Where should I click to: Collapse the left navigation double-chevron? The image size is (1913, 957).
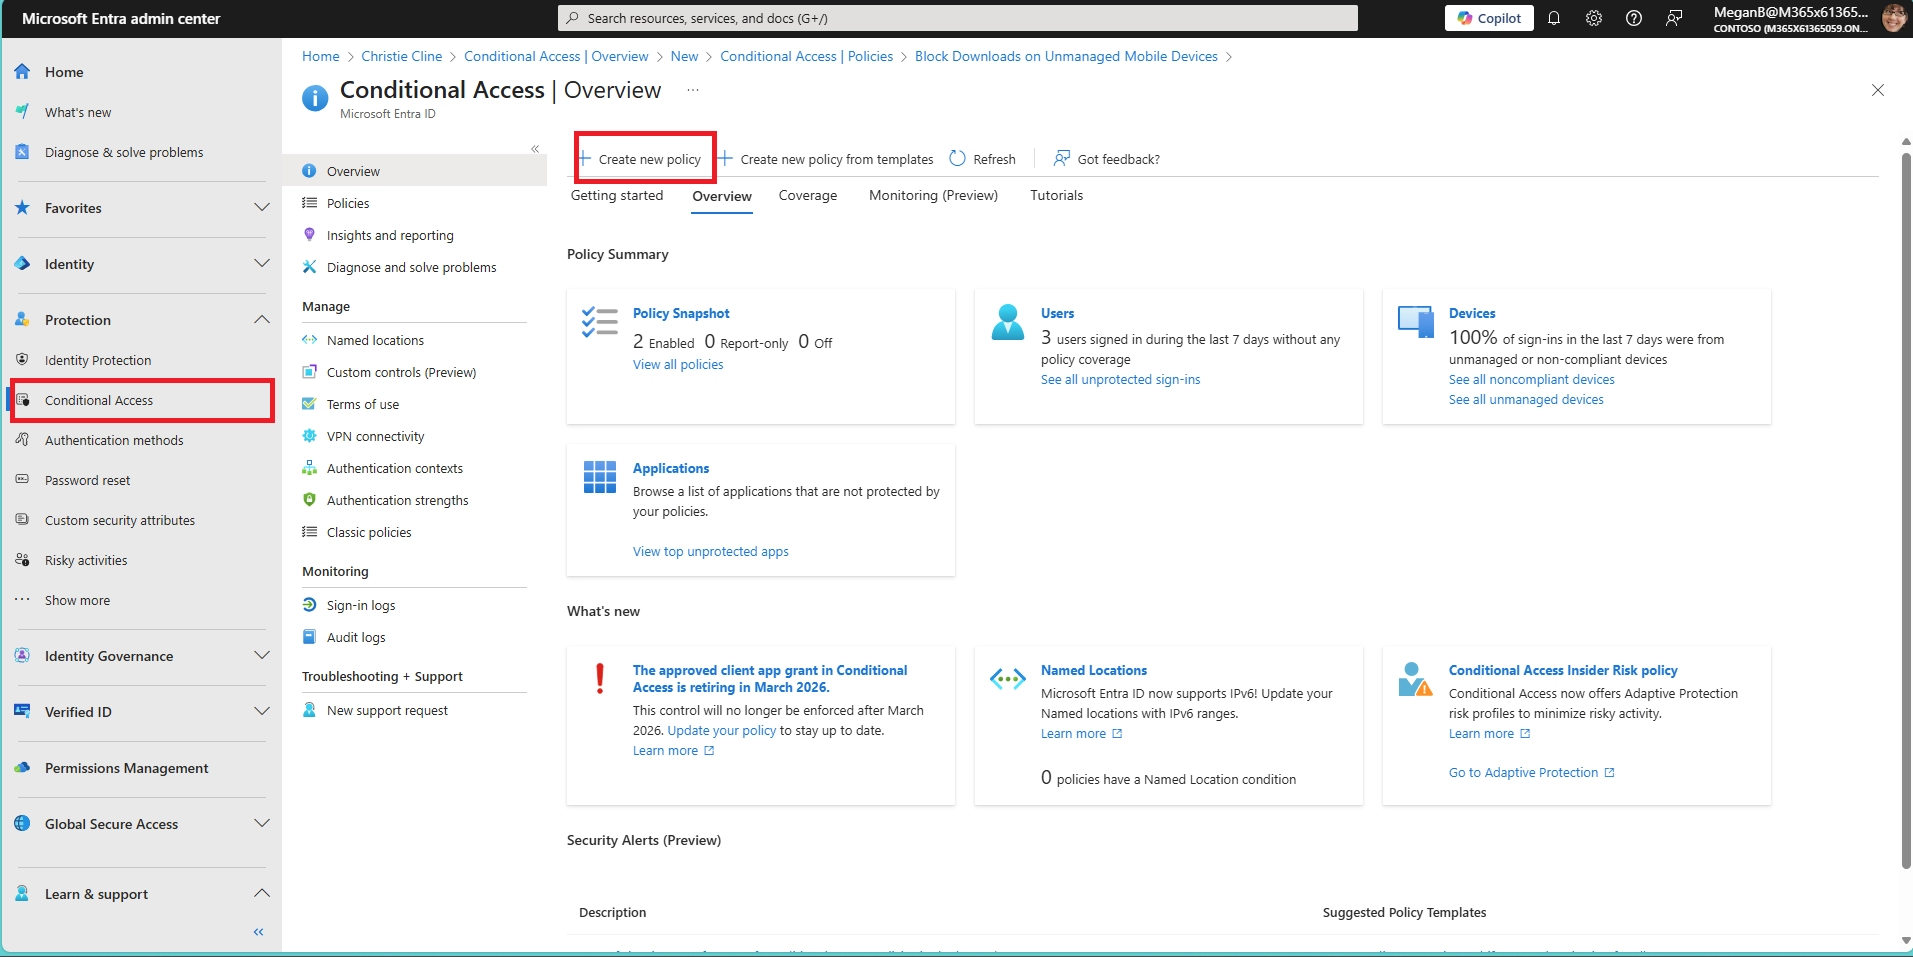258,932
